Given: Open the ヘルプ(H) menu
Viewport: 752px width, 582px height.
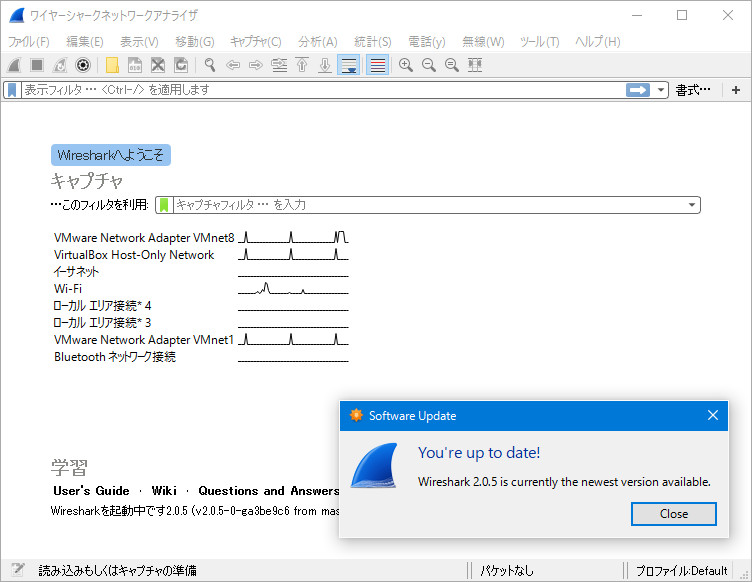Looking at the screenshot, I should [598, 42].
